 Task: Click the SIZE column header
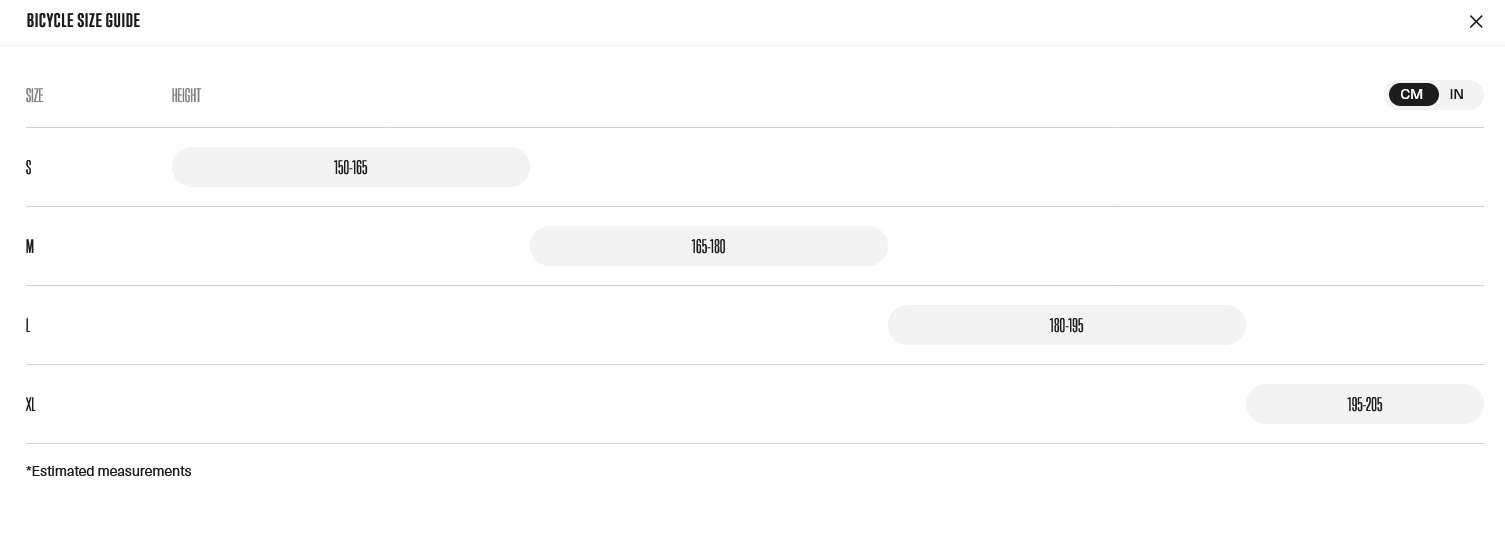click(x=35, y=95)
